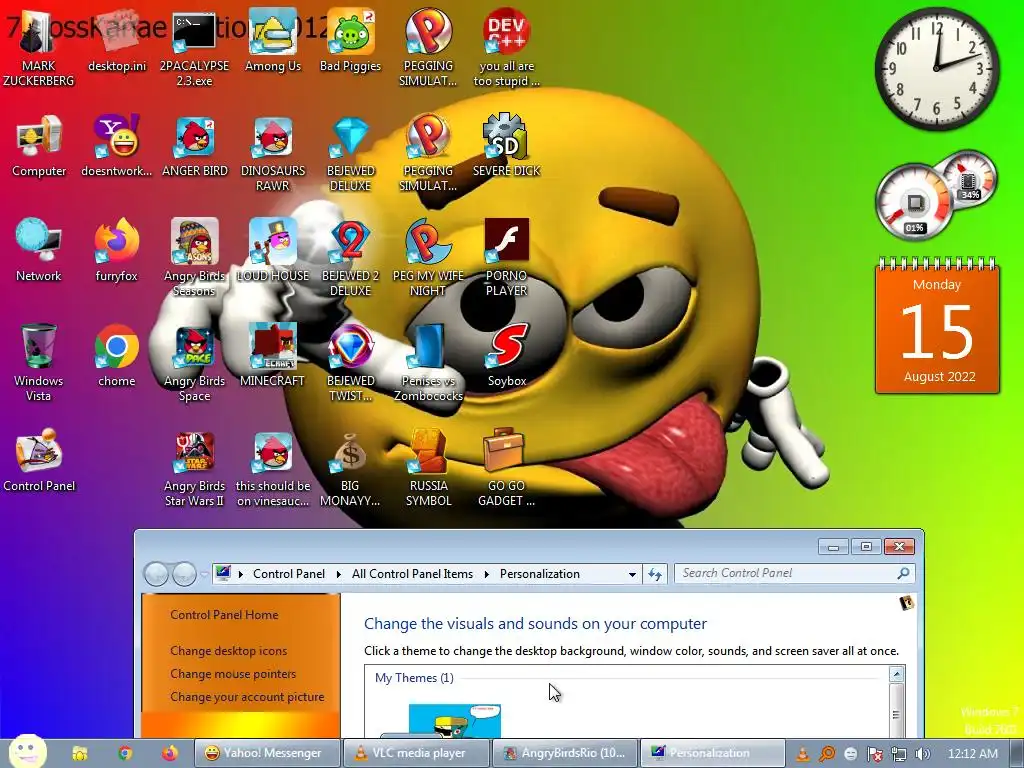
Task: Select the LOUD HOUSE desktop icon
Action: point(273,252)
